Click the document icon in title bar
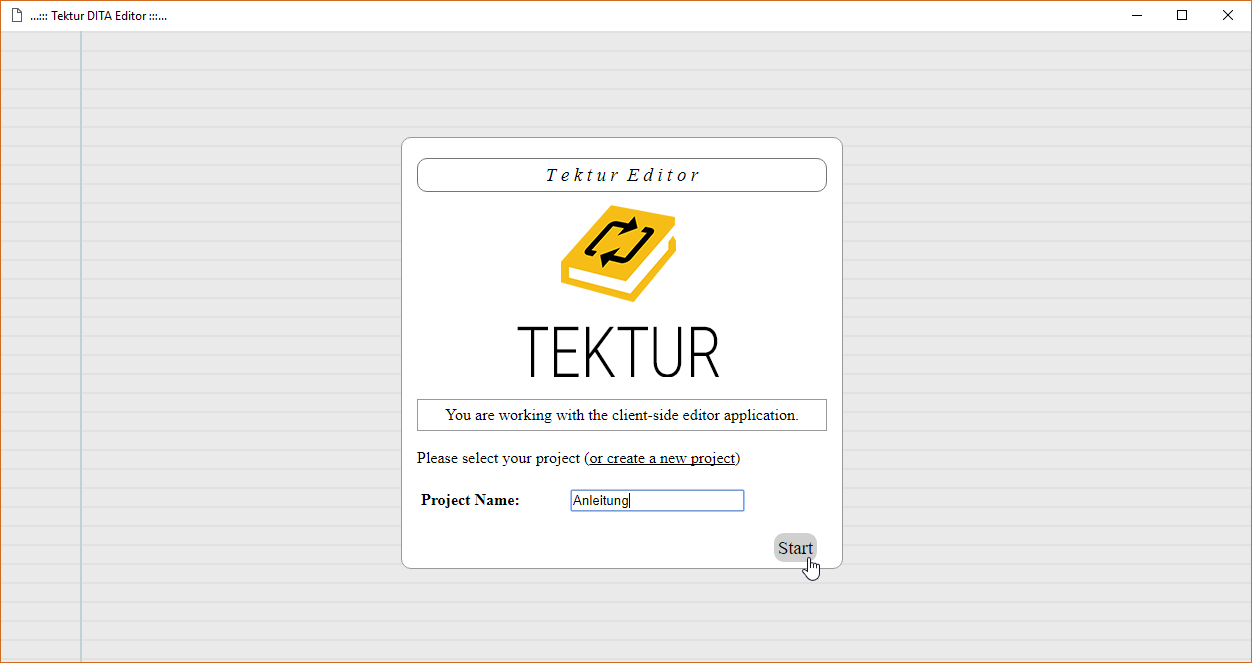 (x=16, y=15)
